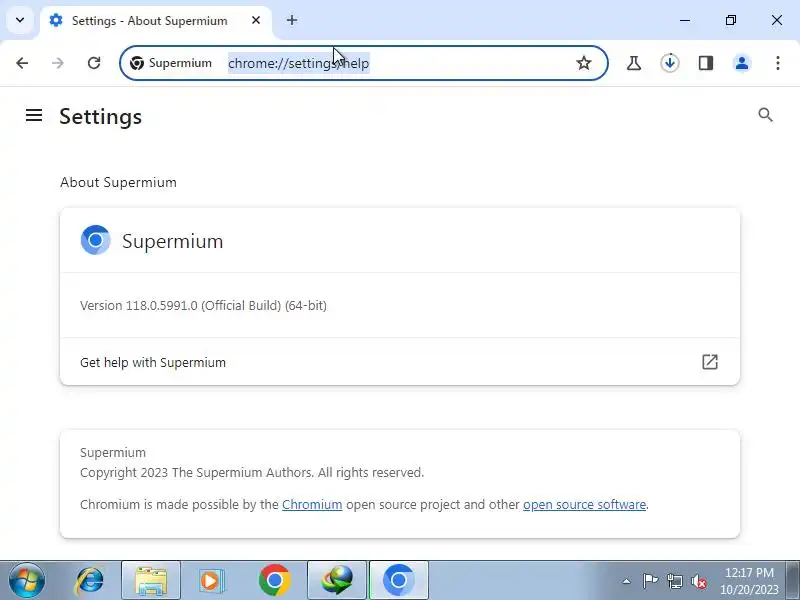
Task: Close the Settings - About Supermium tab
Action: coord(256,20)
